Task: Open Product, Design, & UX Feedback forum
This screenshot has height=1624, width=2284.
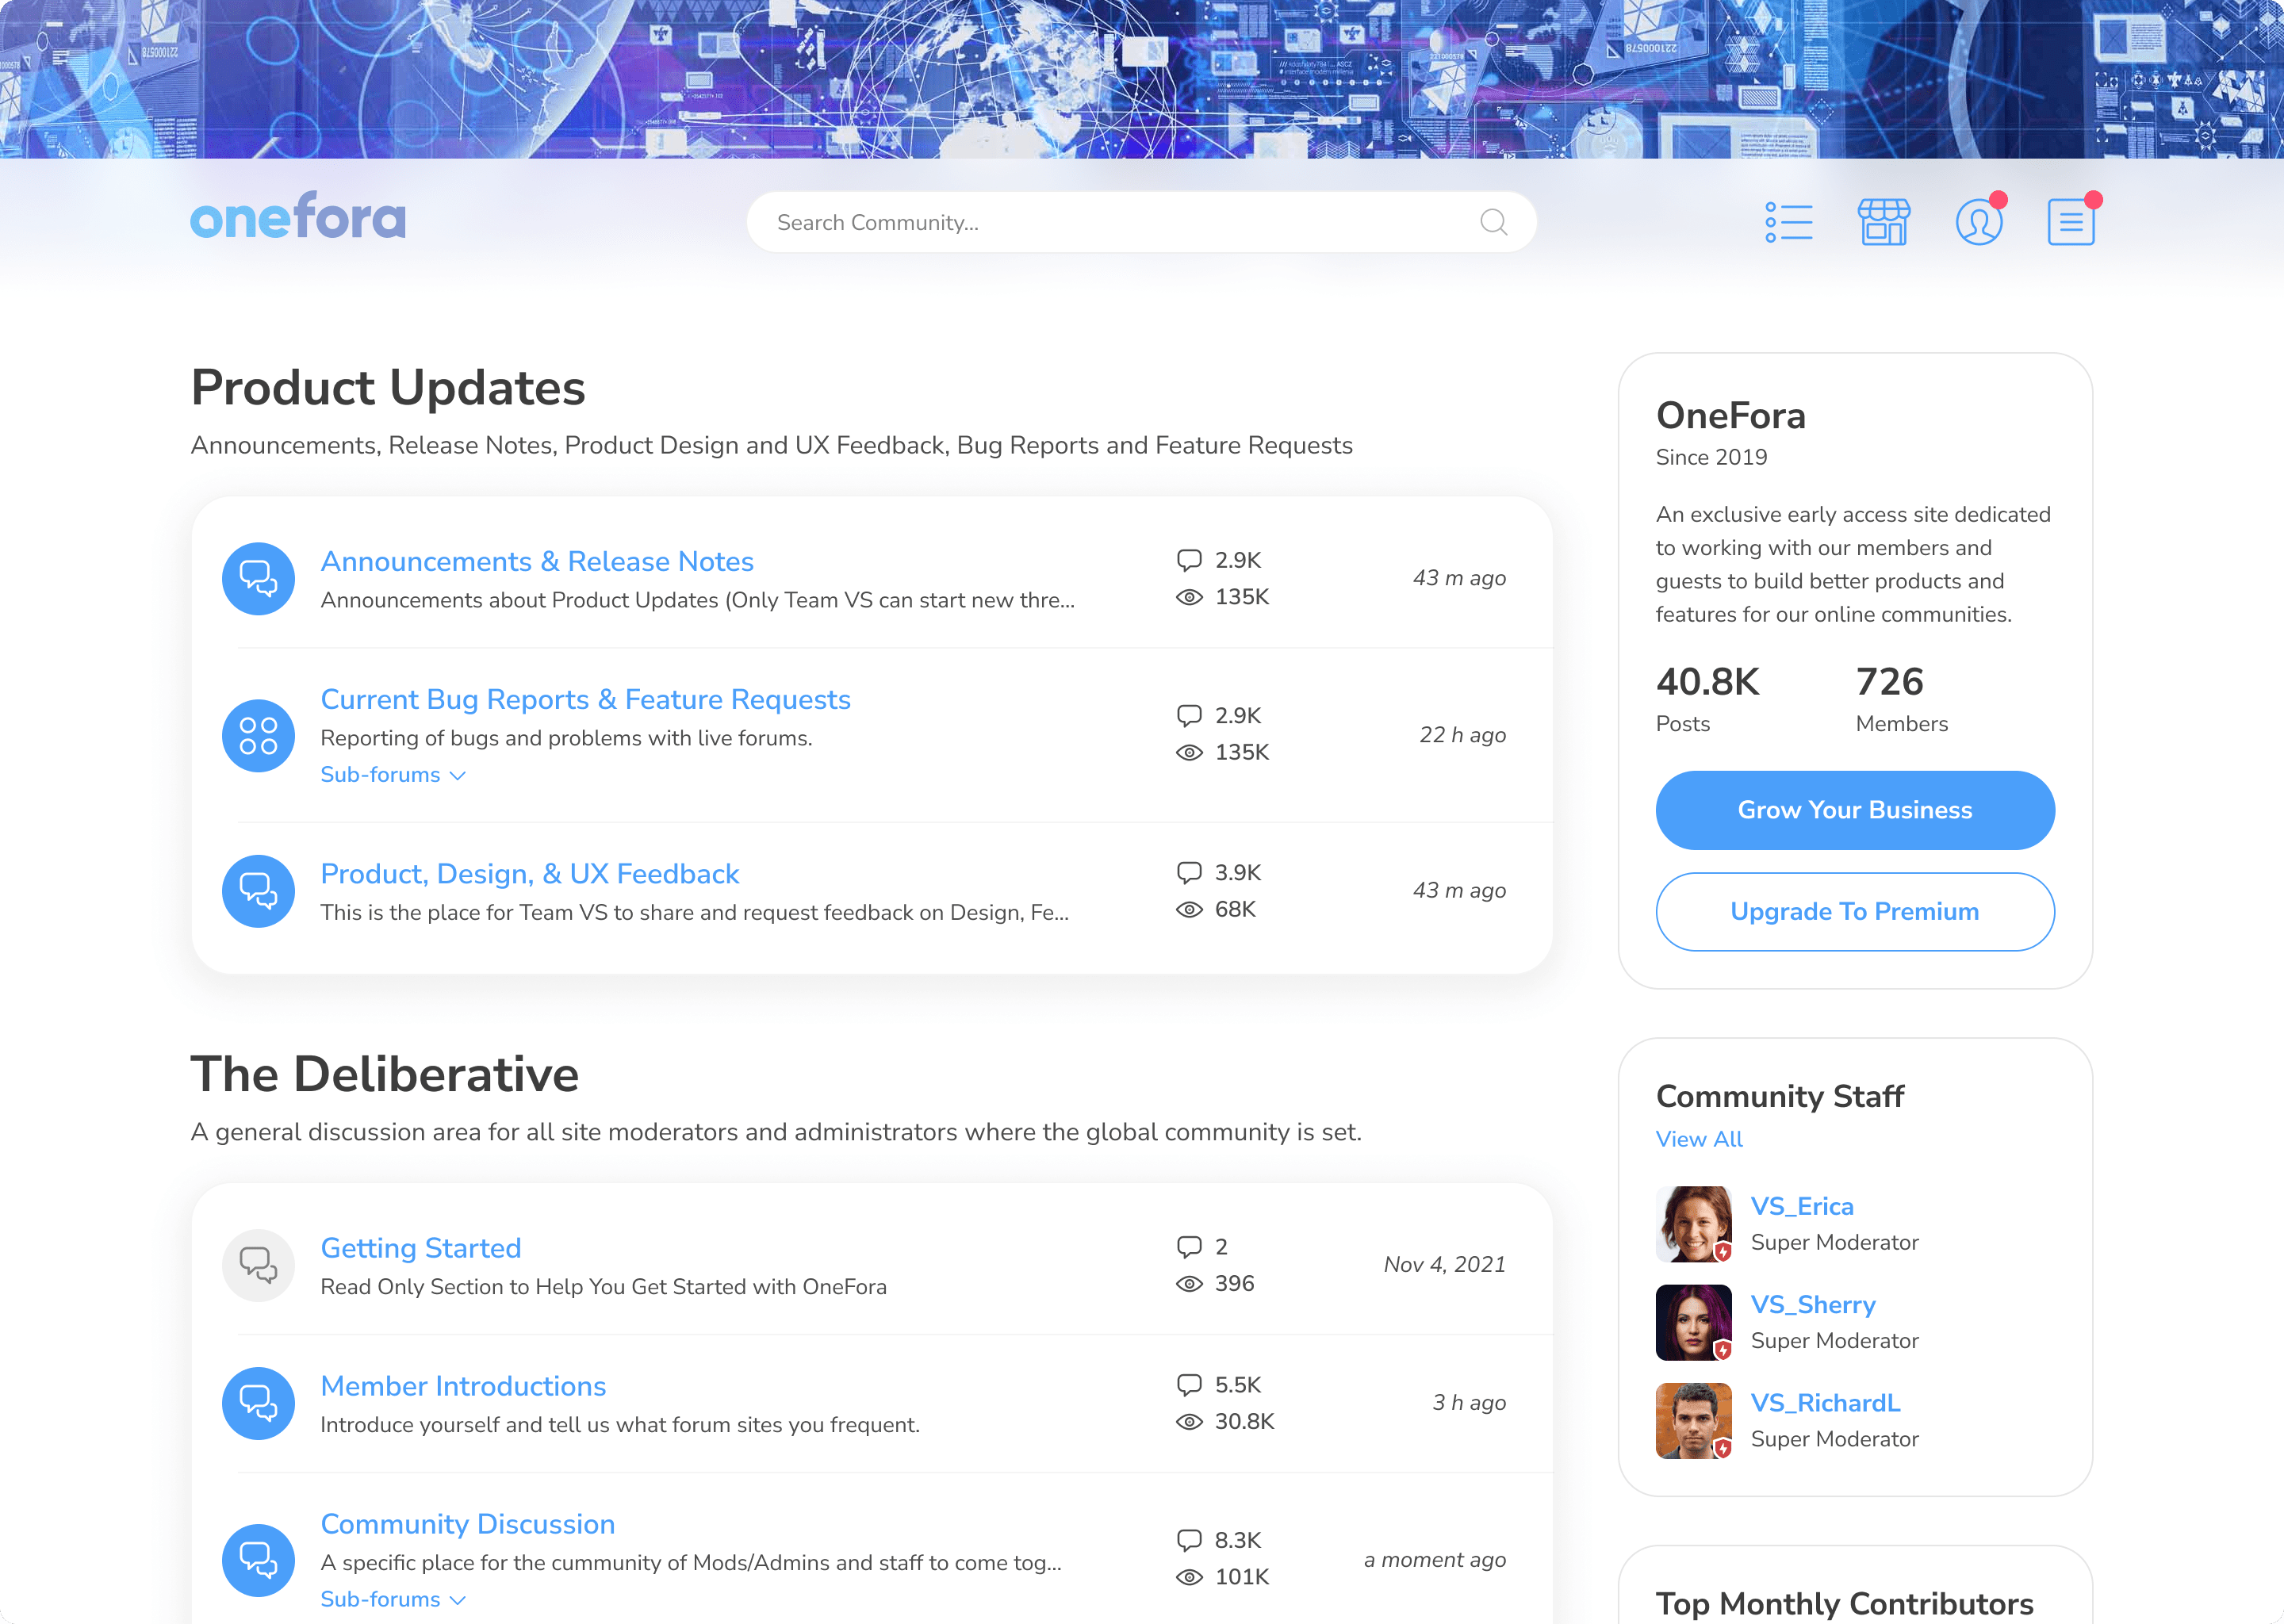Action: pyautogui.click(x=529, y=874)
